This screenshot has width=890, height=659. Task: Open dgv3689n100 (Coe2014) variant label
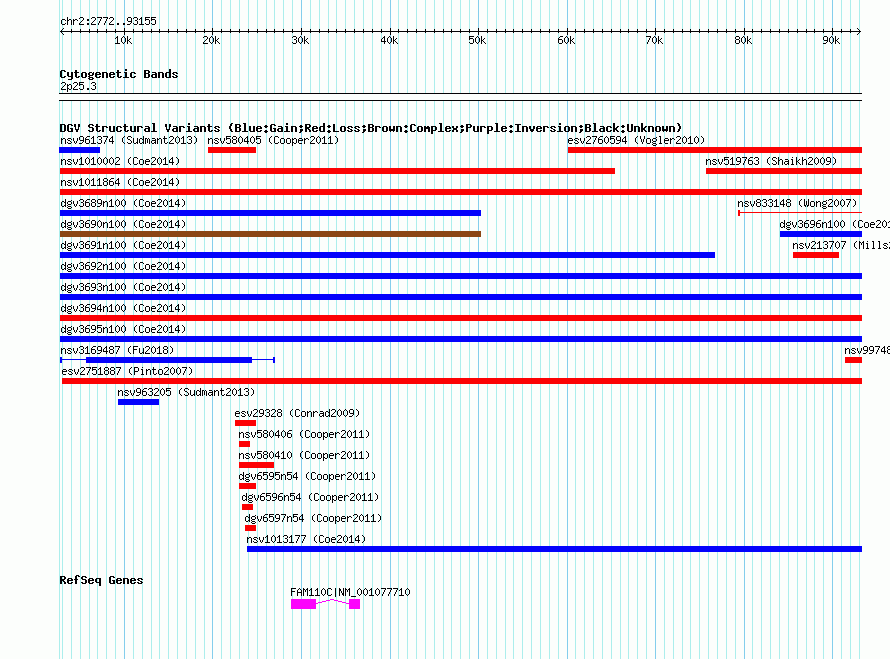(123, 203)
